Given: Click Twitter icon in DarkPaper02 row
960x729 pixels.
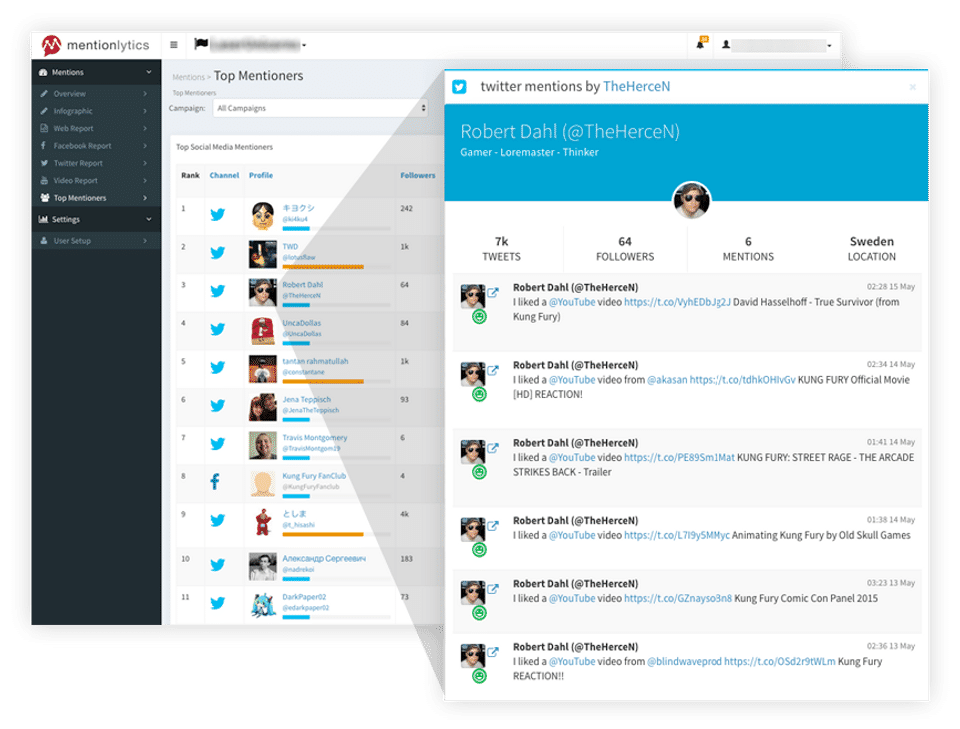Looking at the screenshot, I should 217,603.
